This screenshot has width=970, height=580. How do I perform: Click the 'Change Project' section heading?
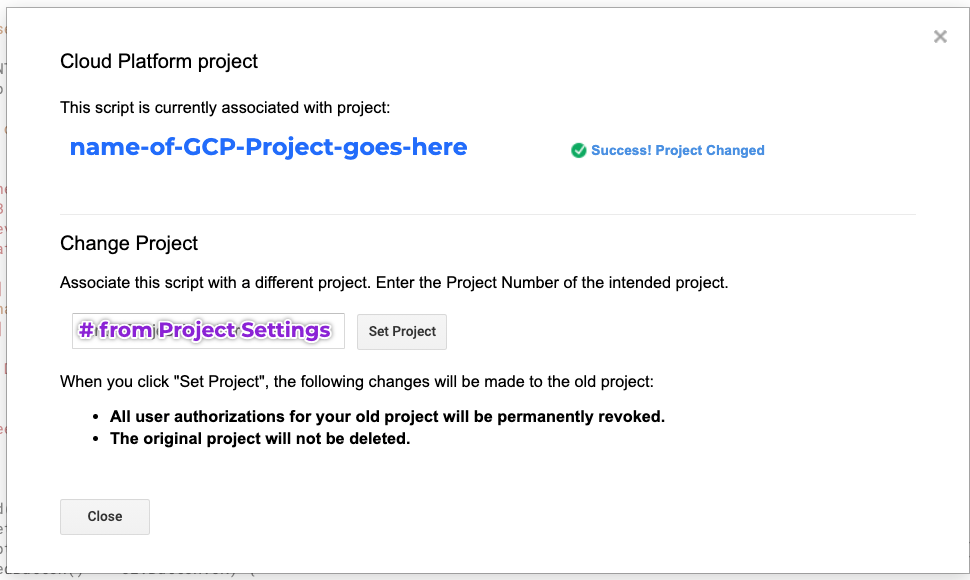pos(129,243)
